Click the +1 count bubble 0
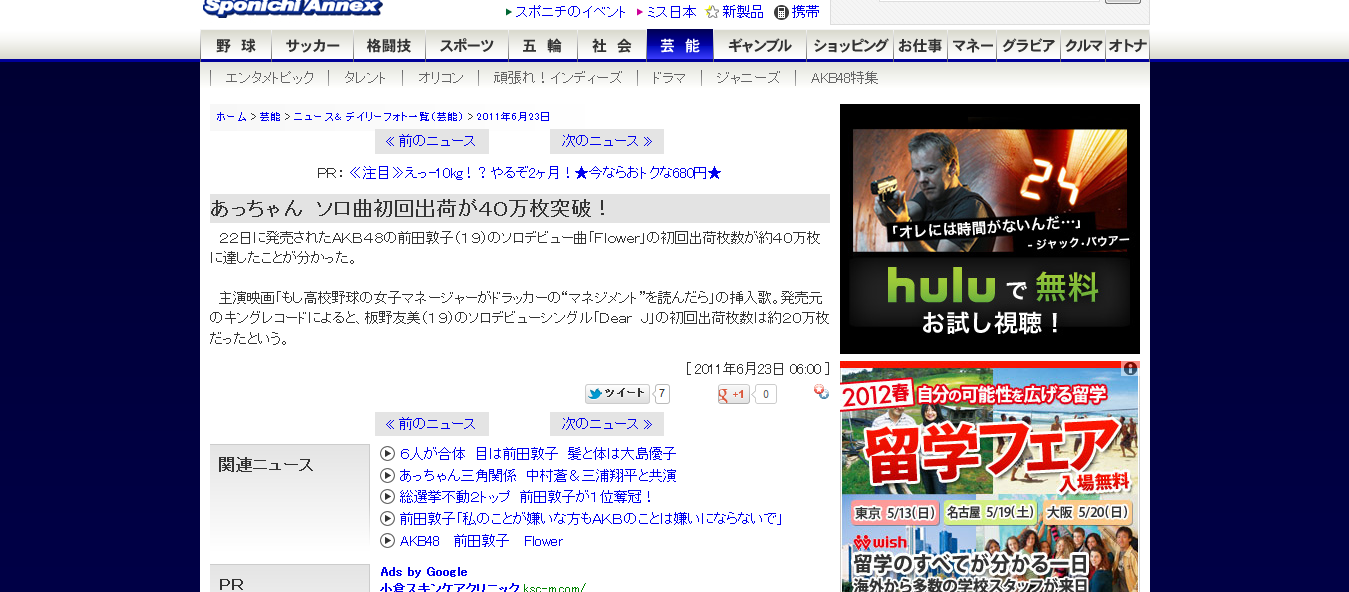The image size is (1349, 592). (765, 394)
